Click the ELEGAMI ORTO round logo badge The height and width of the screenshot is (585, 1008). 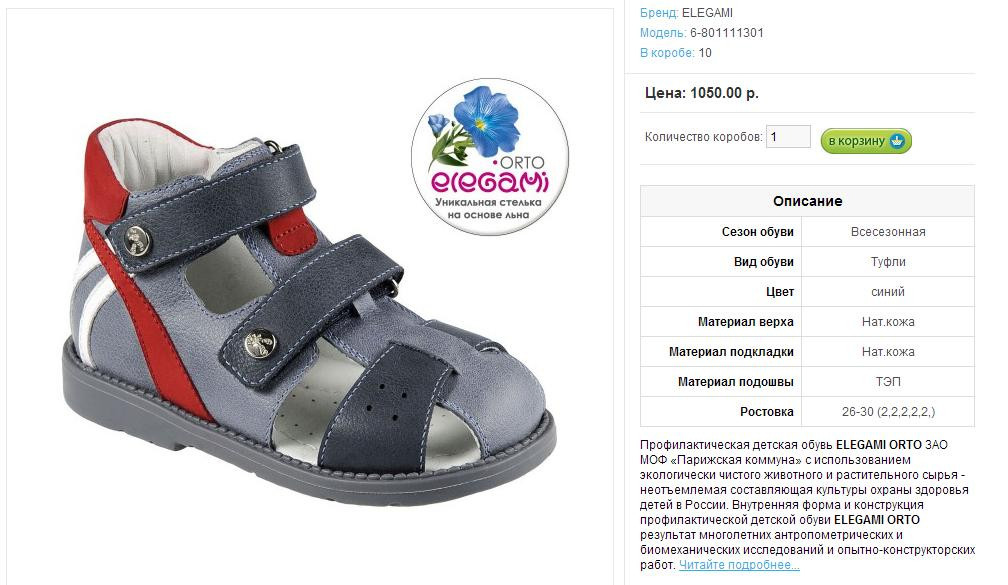(x=490, y=157)
